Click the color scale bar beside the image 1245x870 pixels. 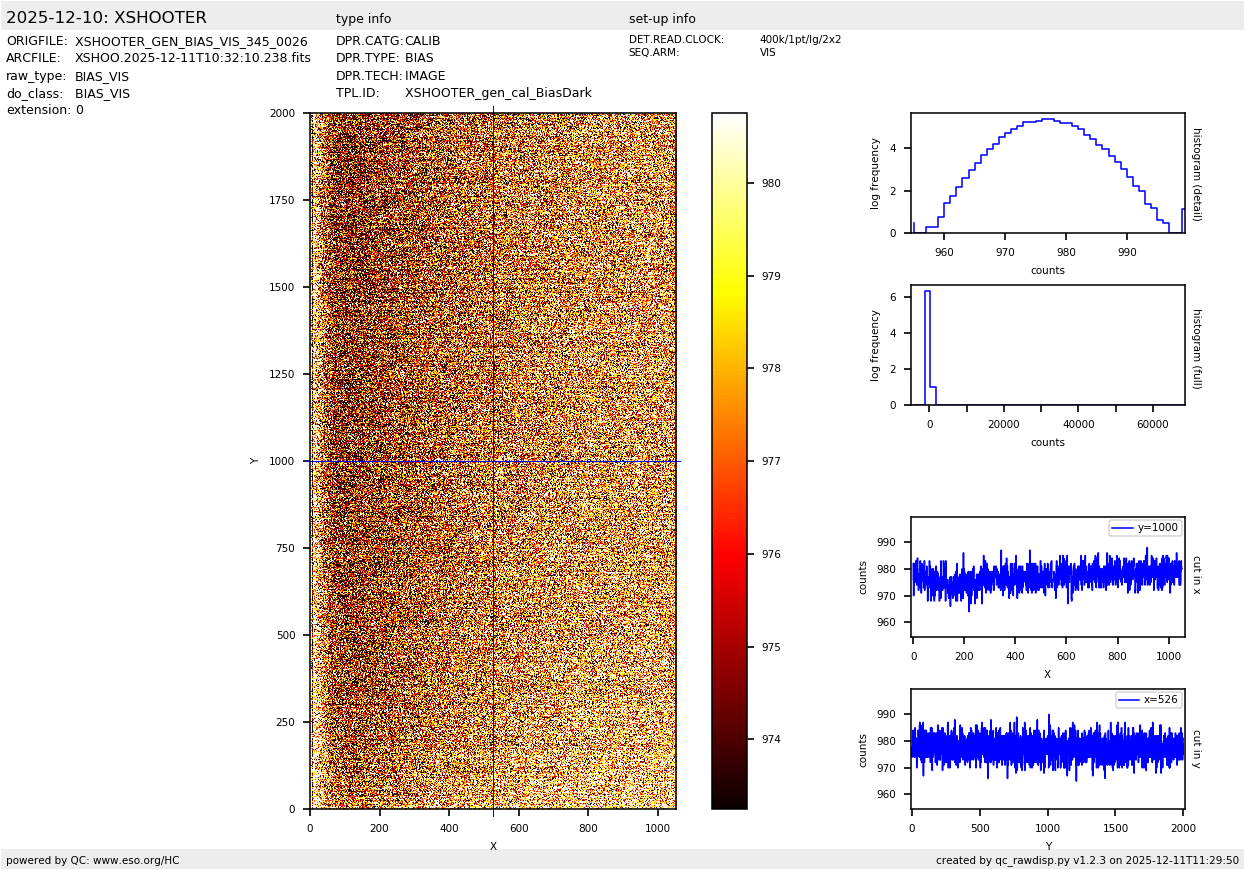pyautogui.click(x=729, y=460)
